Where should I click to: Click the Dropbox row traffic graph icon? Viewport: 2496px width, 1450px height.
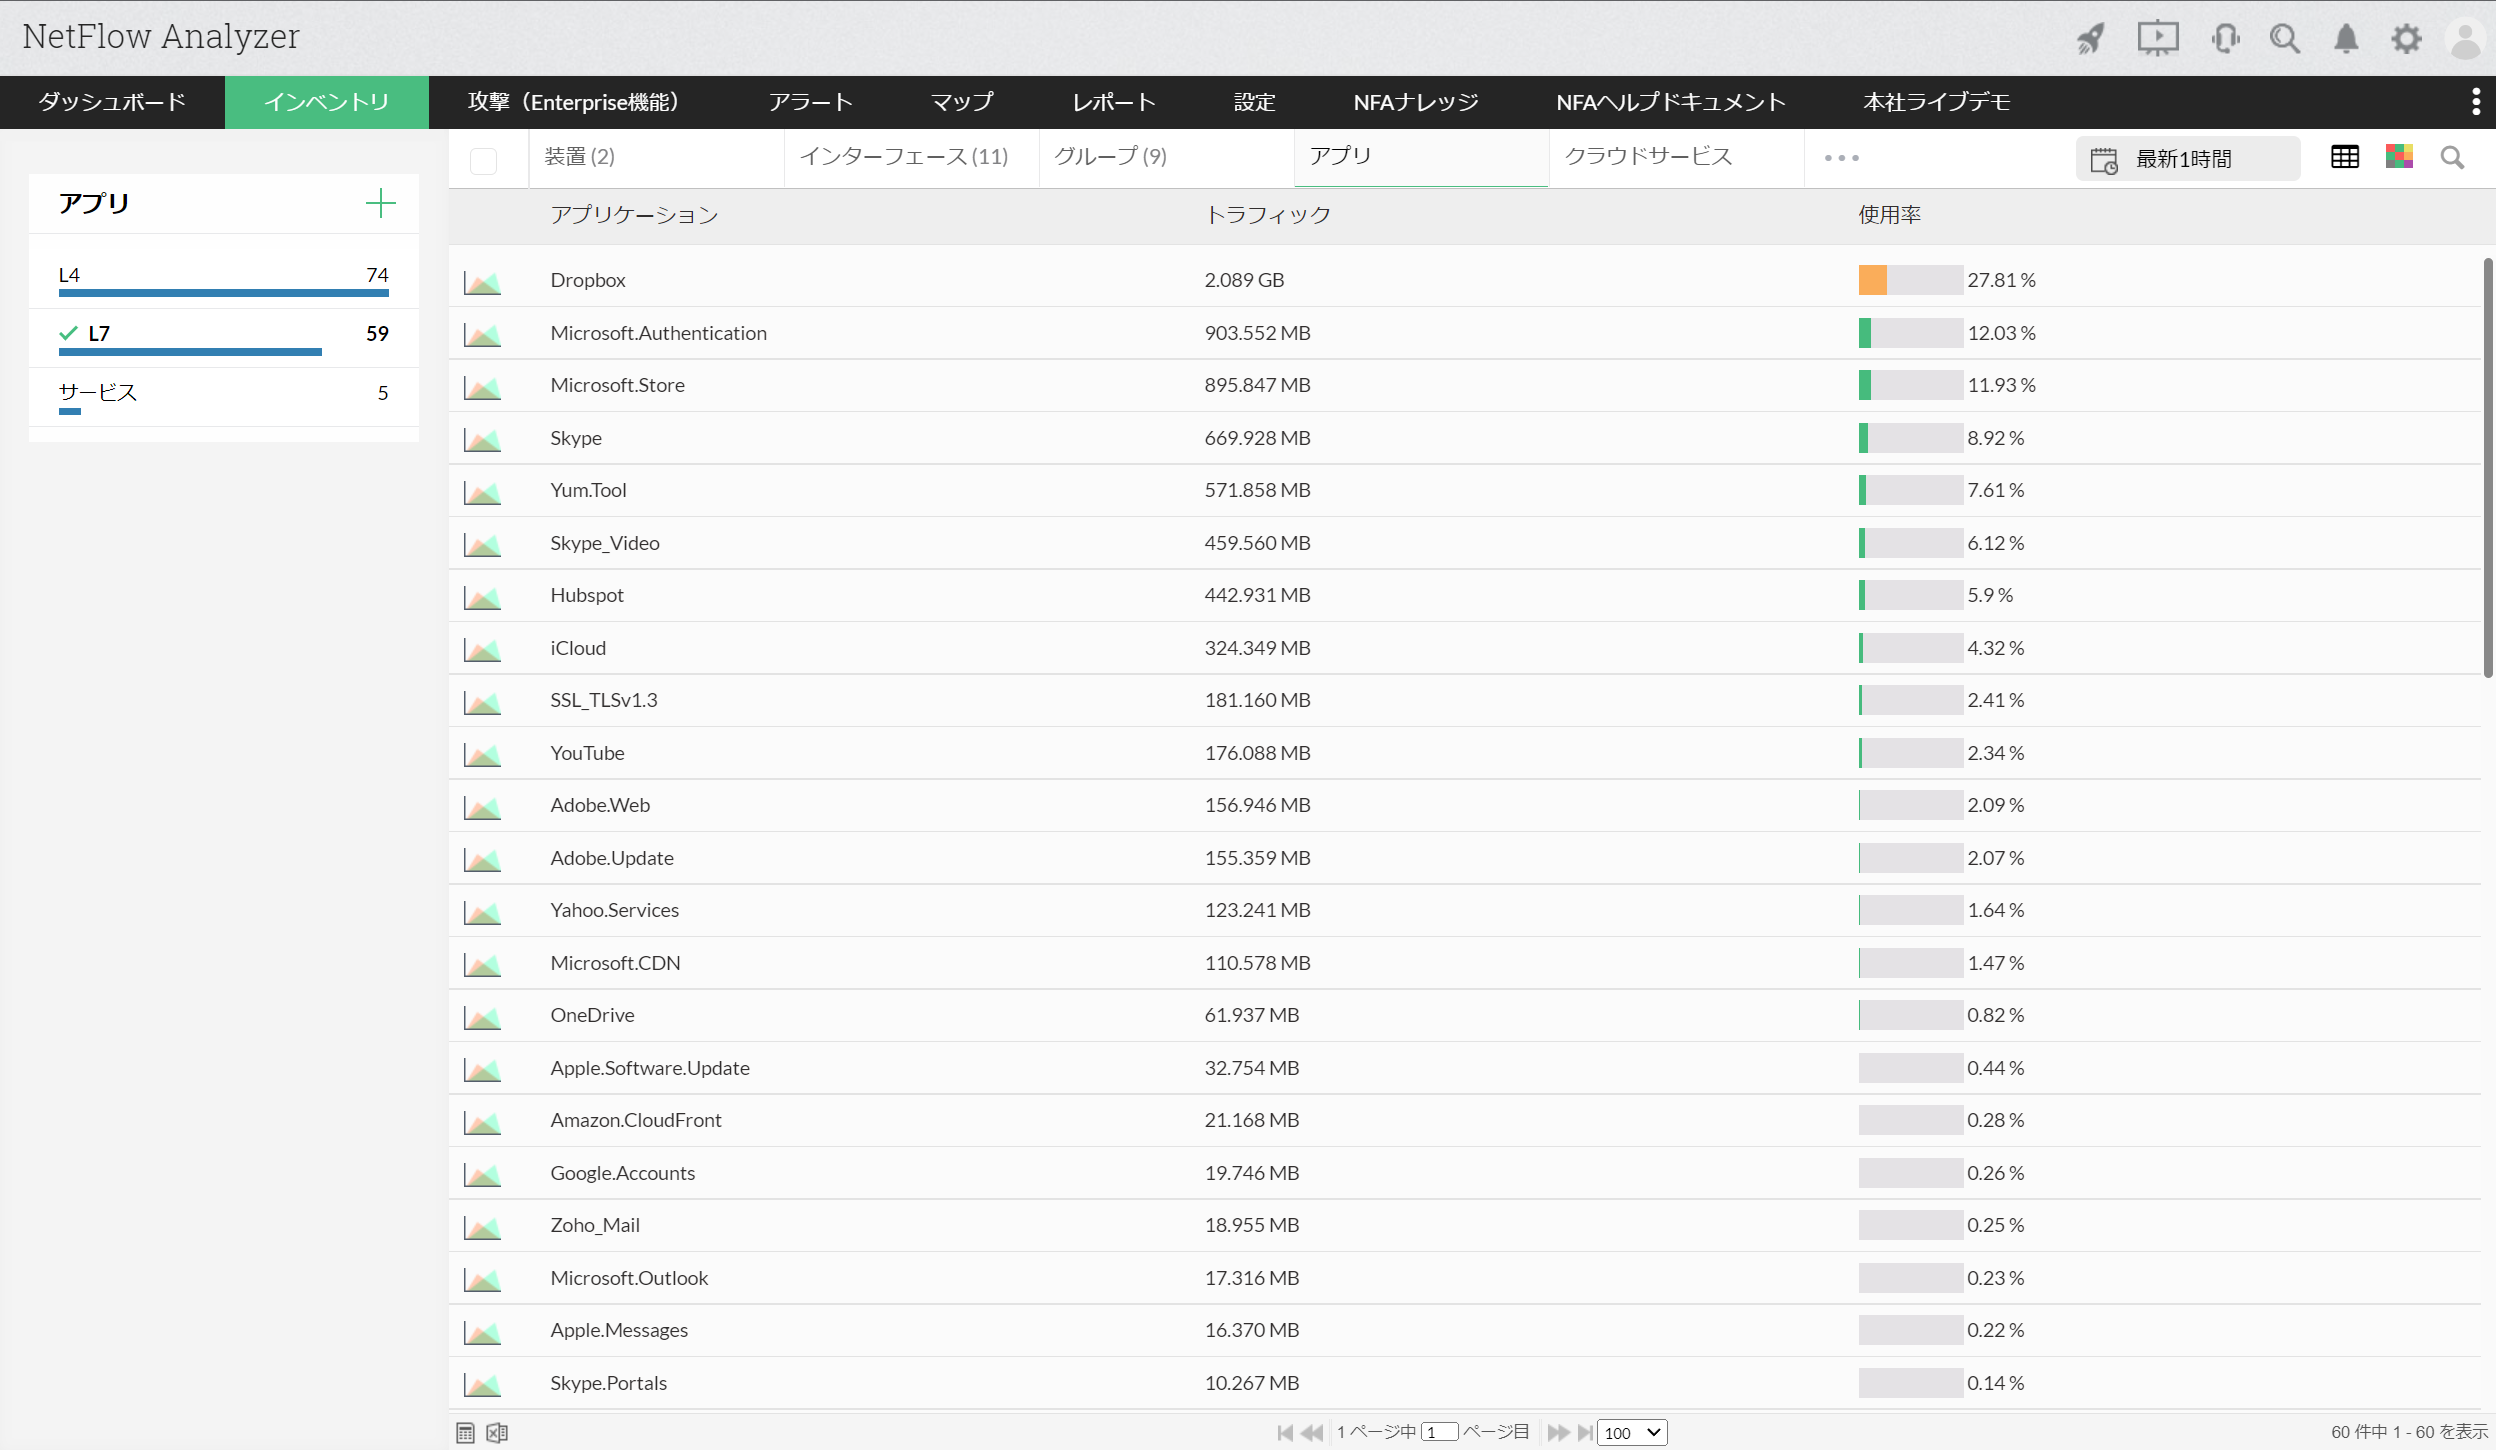click(482, 282)
